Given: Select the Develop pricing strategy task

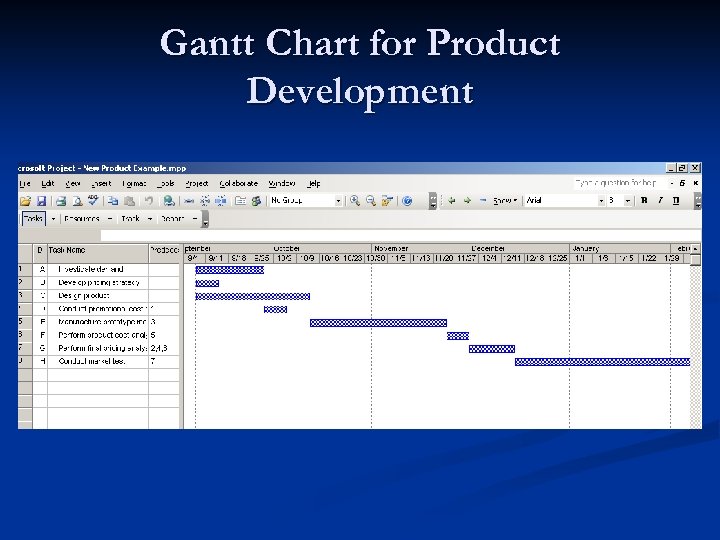Looking at the screenshot, I should tap(99, 283).
